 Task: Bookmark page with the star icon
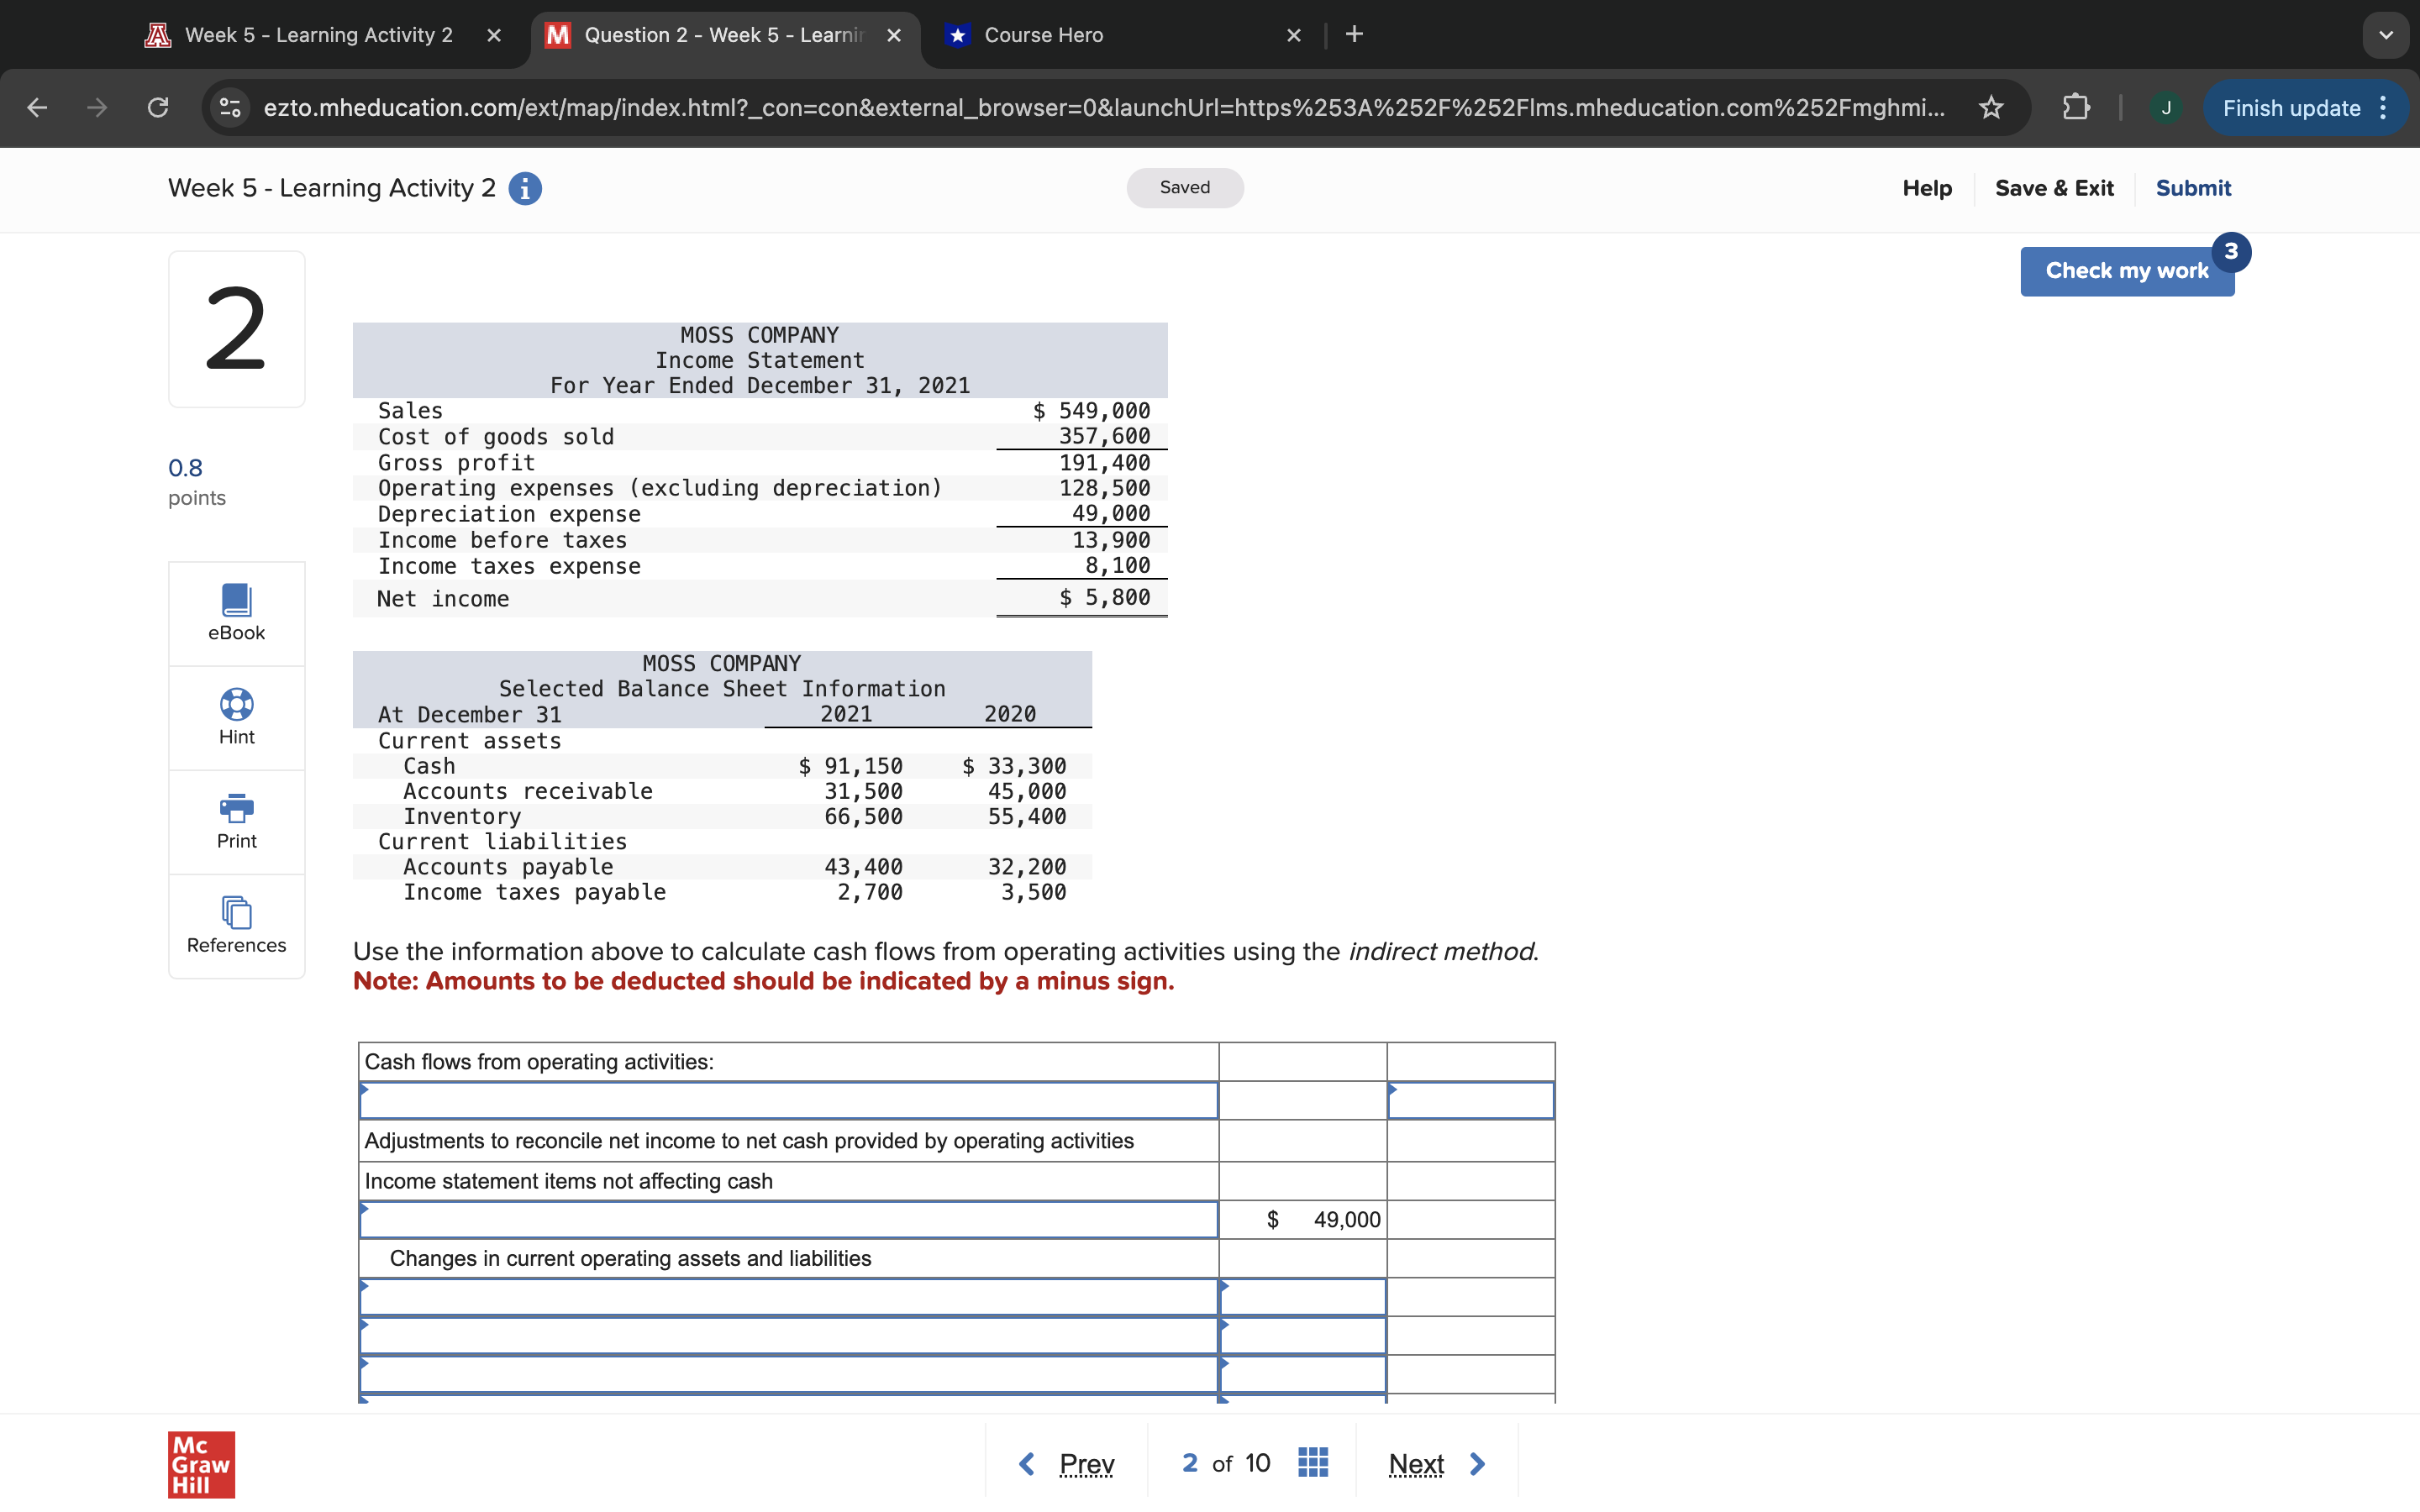(x=1990, y=107)
